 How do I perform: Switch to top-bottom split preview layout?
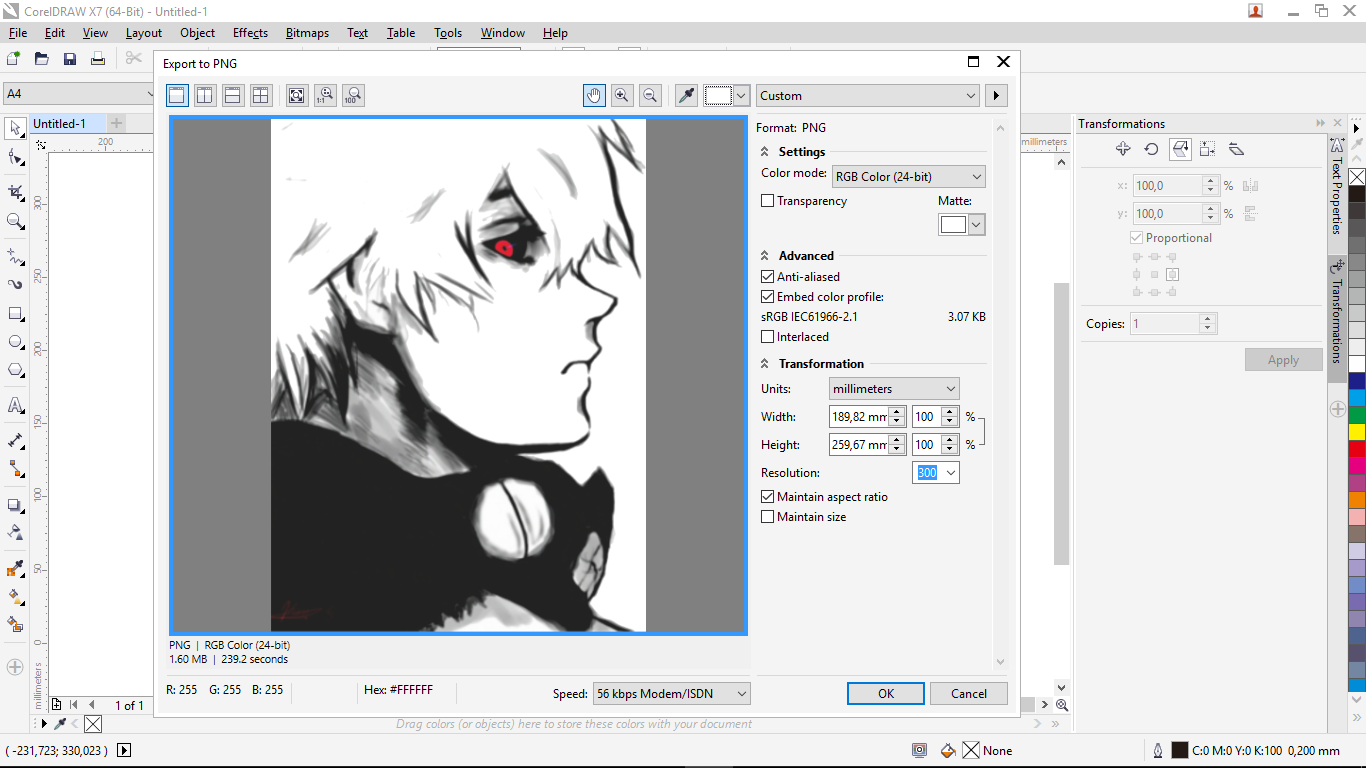tap(233, 95)
